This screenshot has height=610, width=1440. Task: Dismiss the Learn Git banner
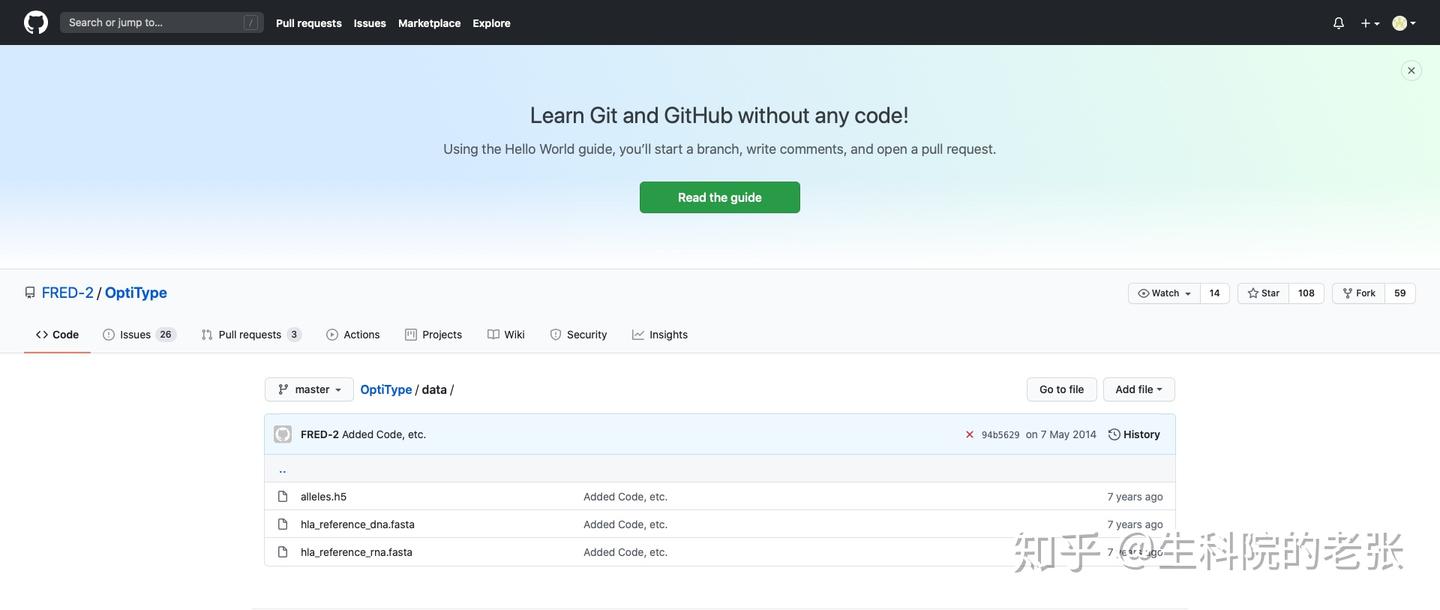[x=1411, y=70]
